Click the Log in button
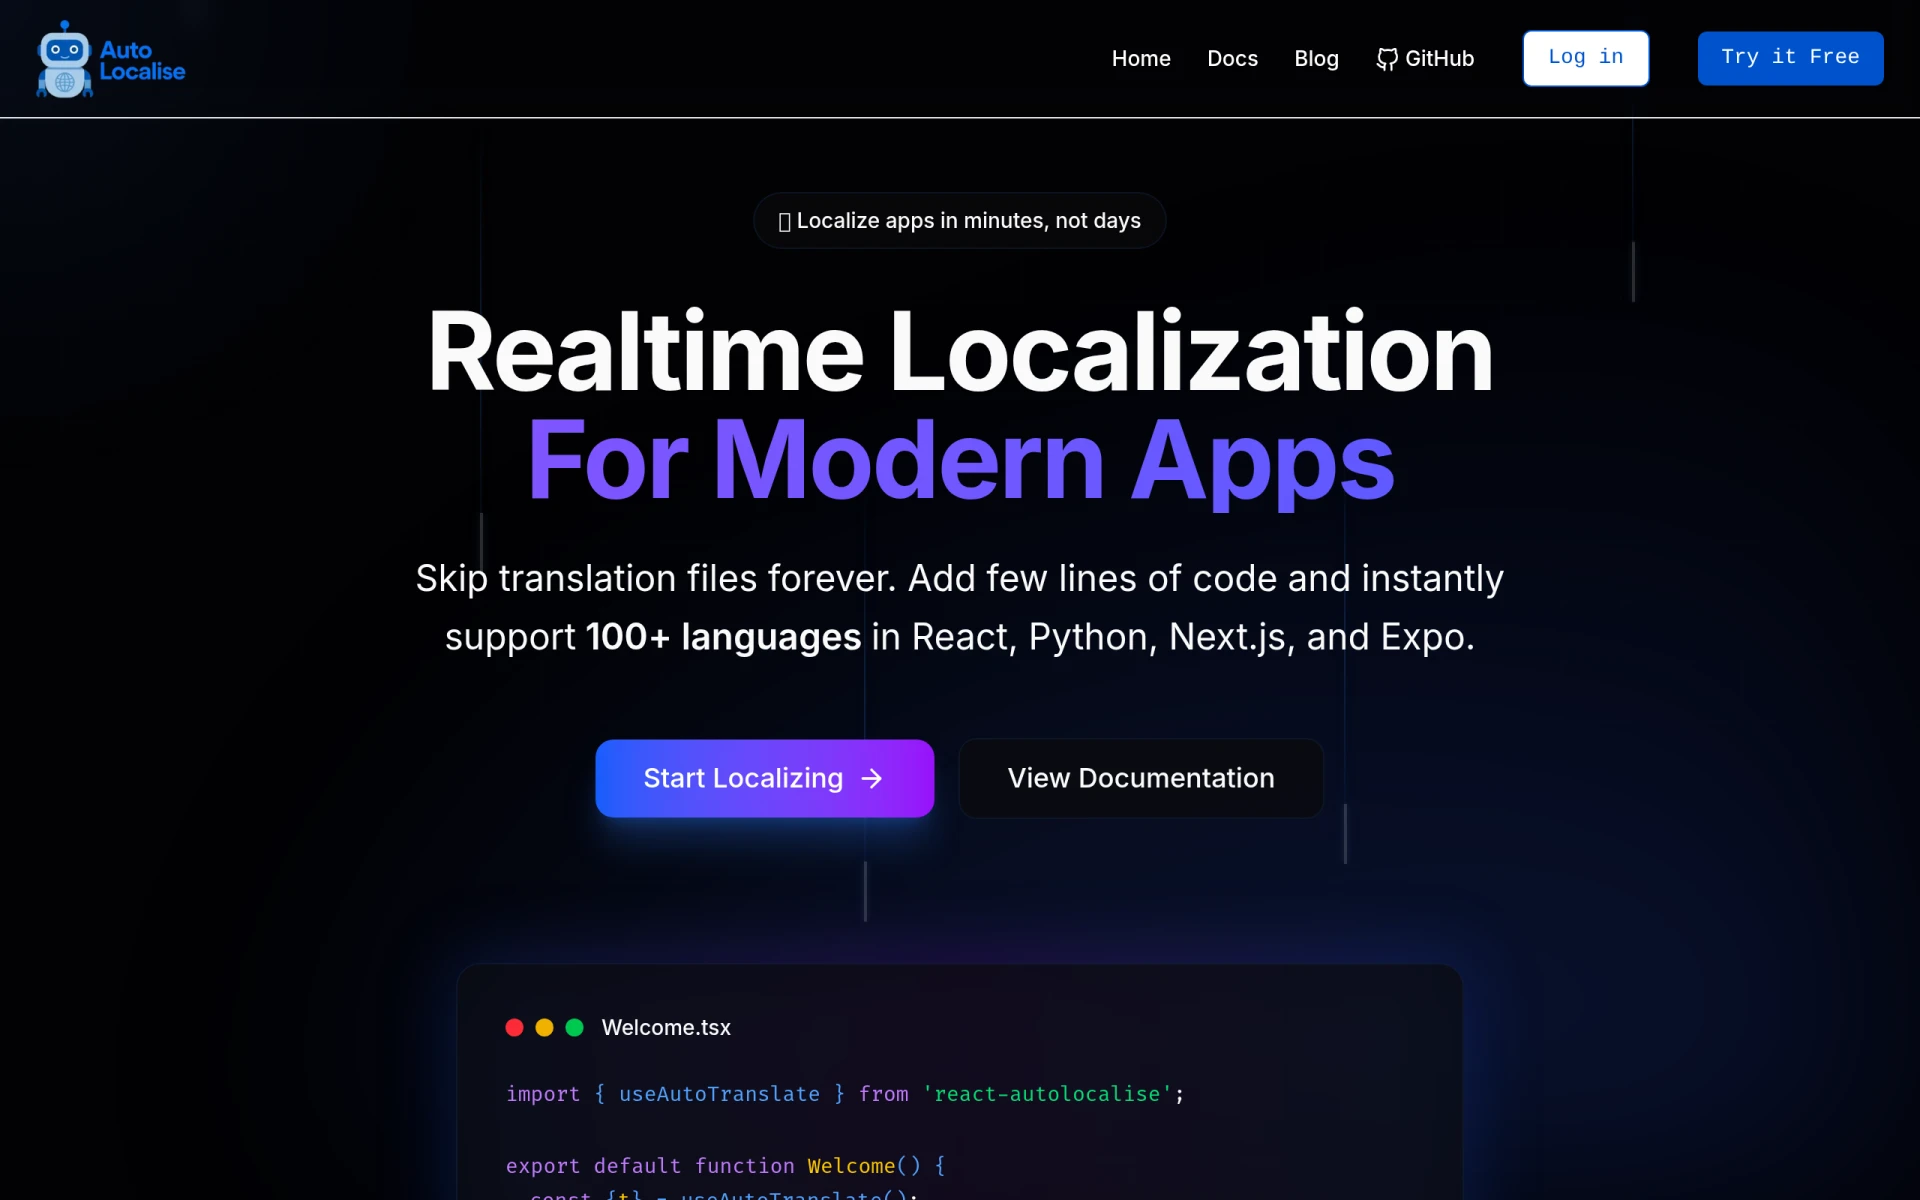Image resolution: width=1920 pixels, height=1200 pixels. [1585, 58]
